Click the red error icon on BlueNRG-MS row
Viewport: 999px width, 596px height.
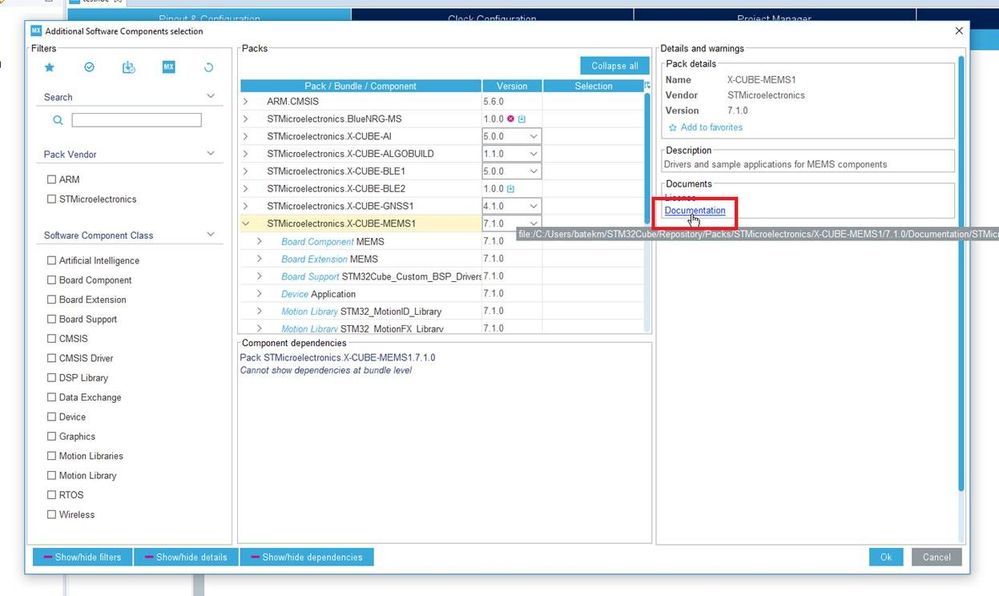click(510, 119)
